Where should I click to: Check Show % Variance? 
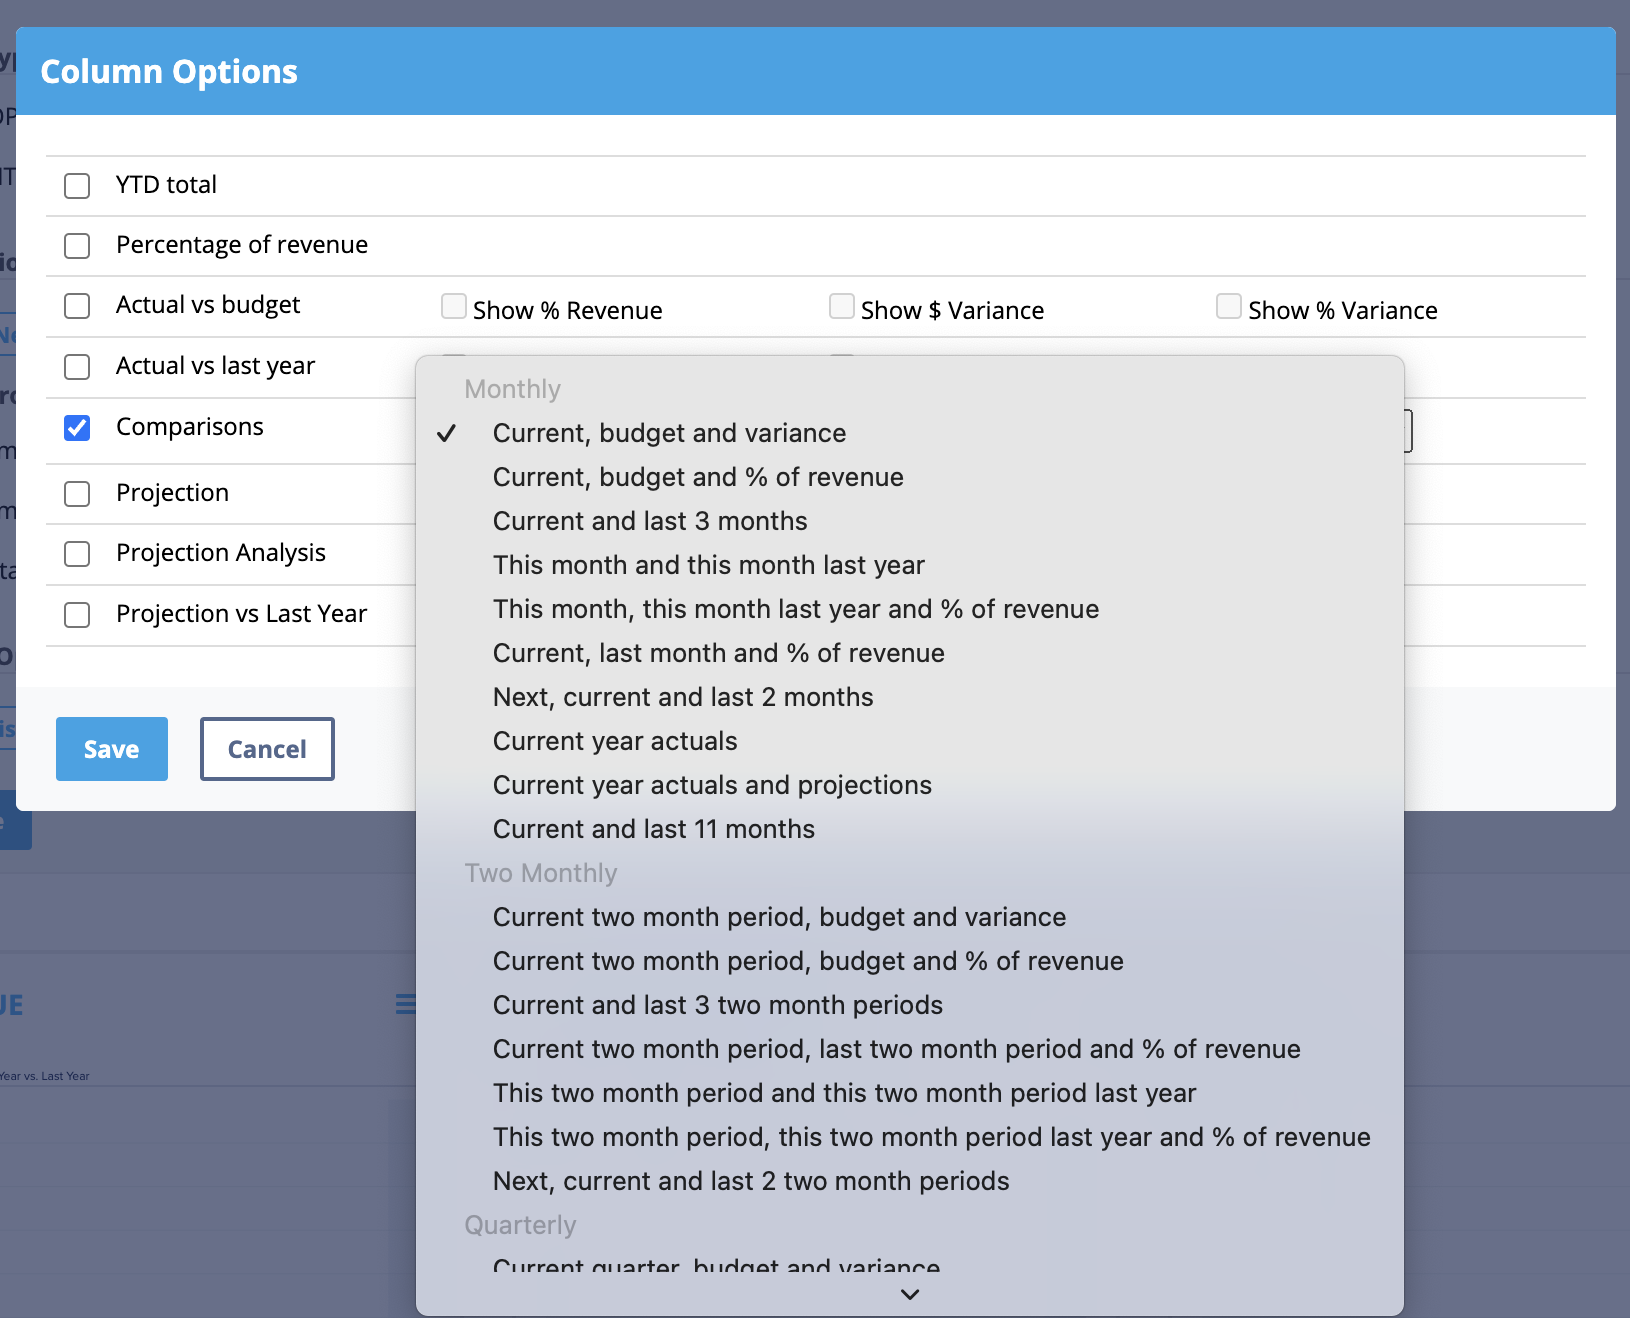(1229, 306)
